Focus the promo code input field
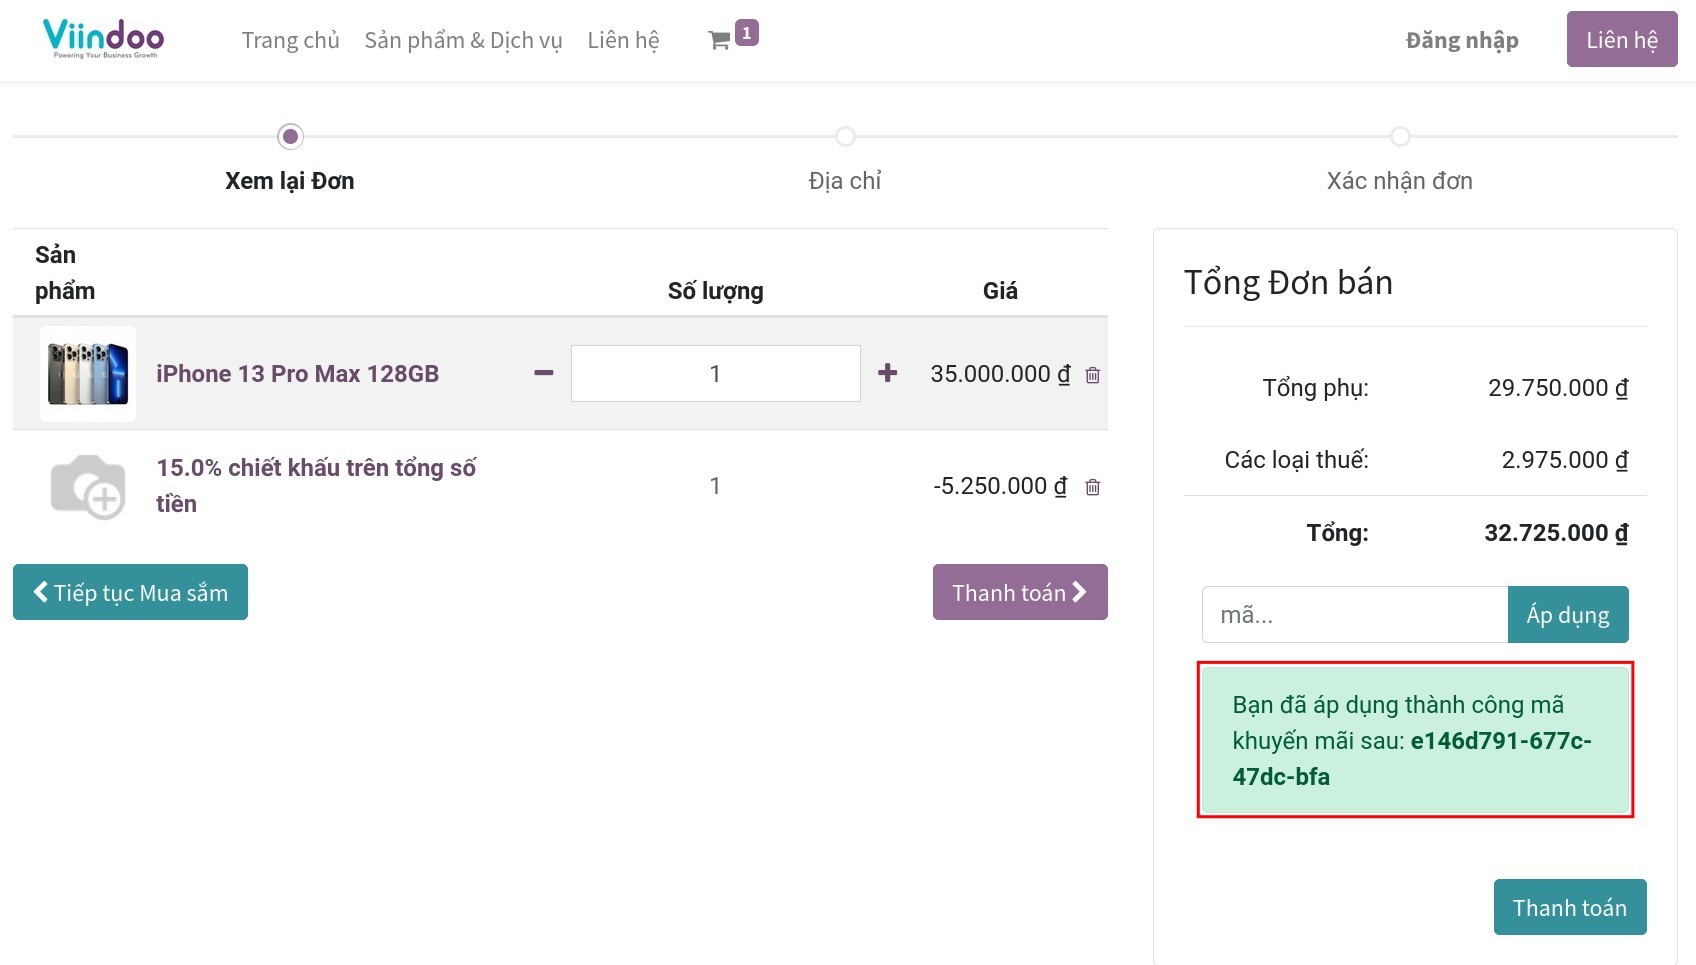 click(x=1354, y=615)
